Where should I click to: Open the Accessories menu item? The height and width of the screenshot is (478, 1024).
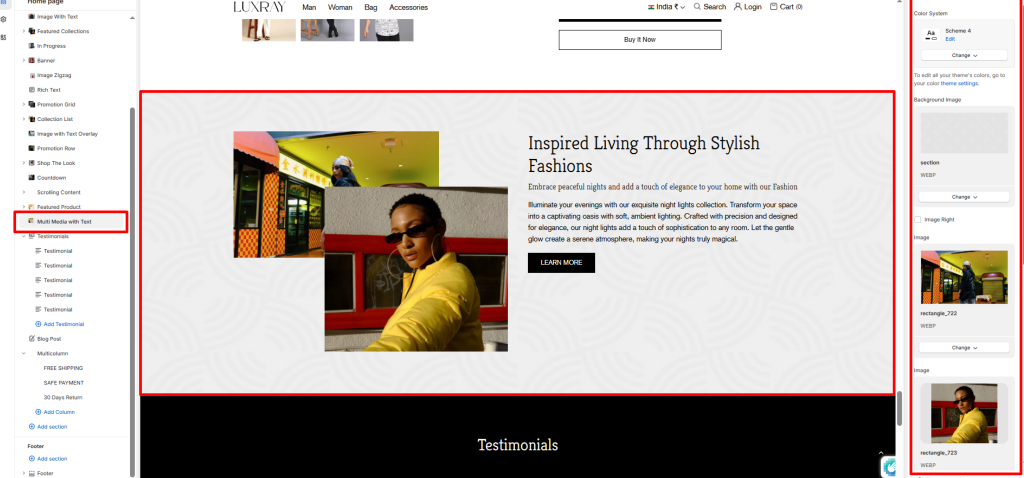(x=409, y=7)
